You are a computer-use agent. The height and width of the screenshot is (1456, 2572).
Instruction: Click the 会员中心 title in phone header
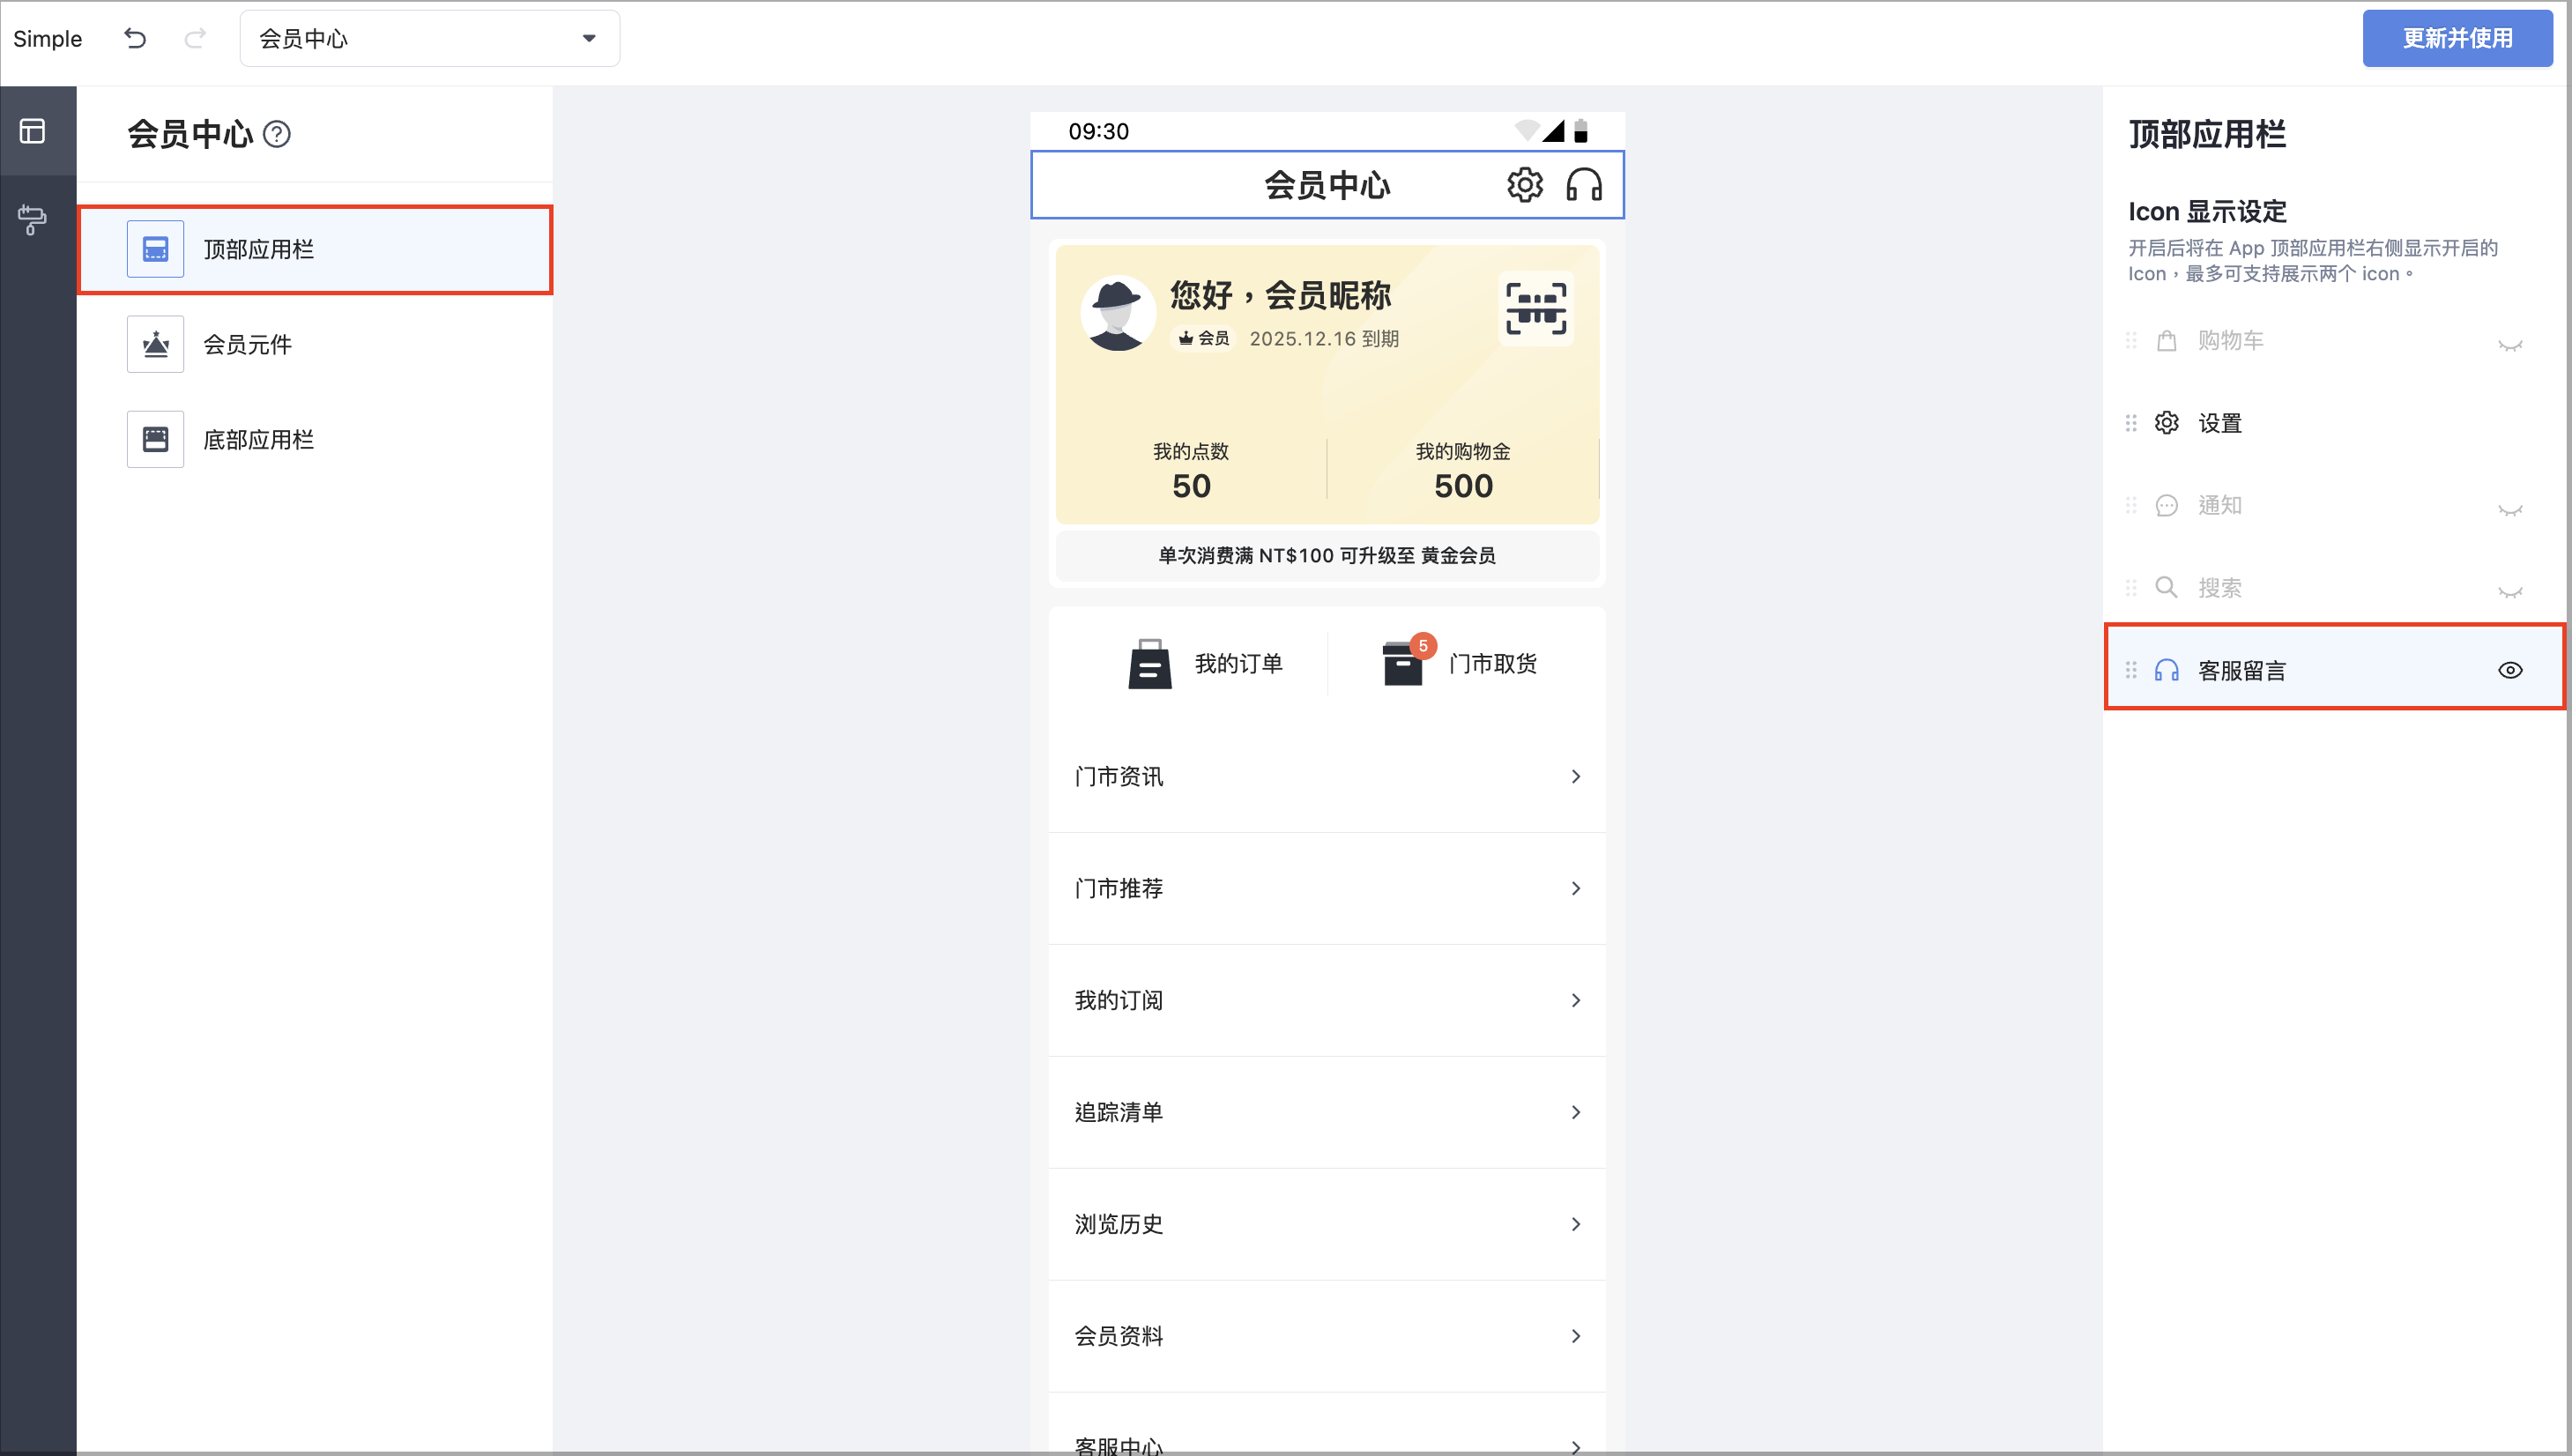click(x=1327, y=185)
